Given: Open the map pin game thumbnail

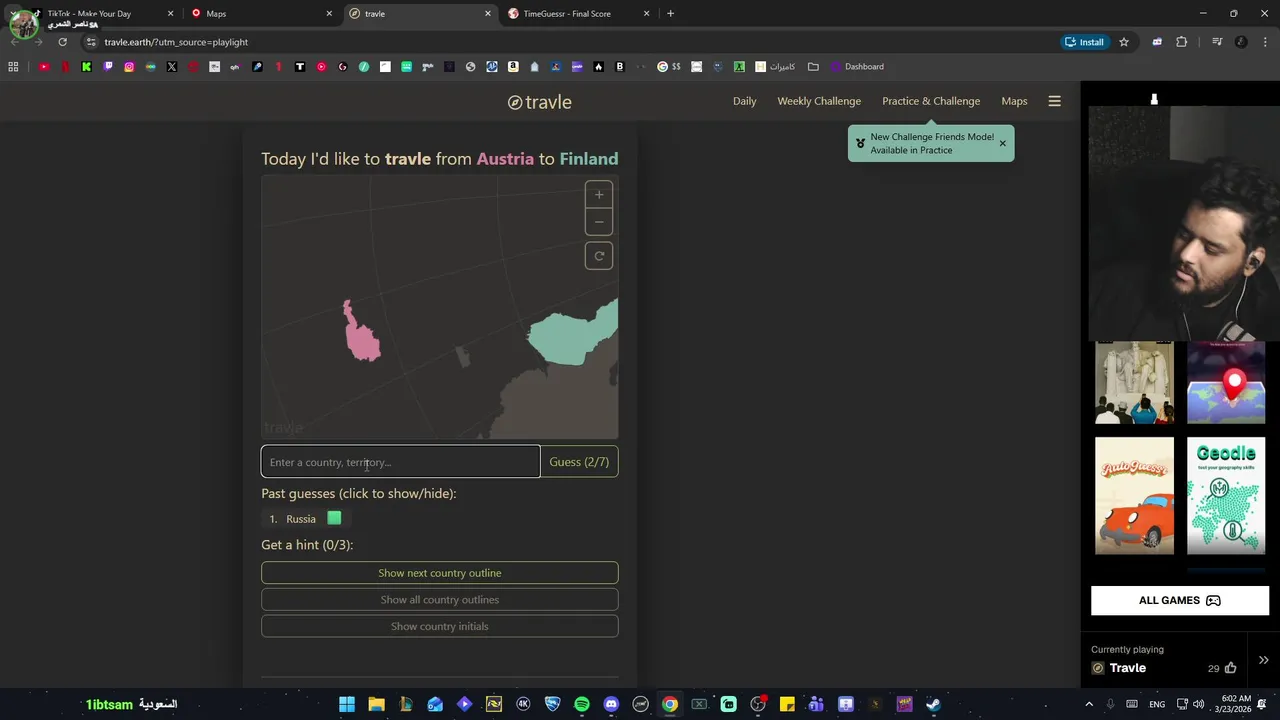Looking at the screenshot, I should click(1226, 383).
